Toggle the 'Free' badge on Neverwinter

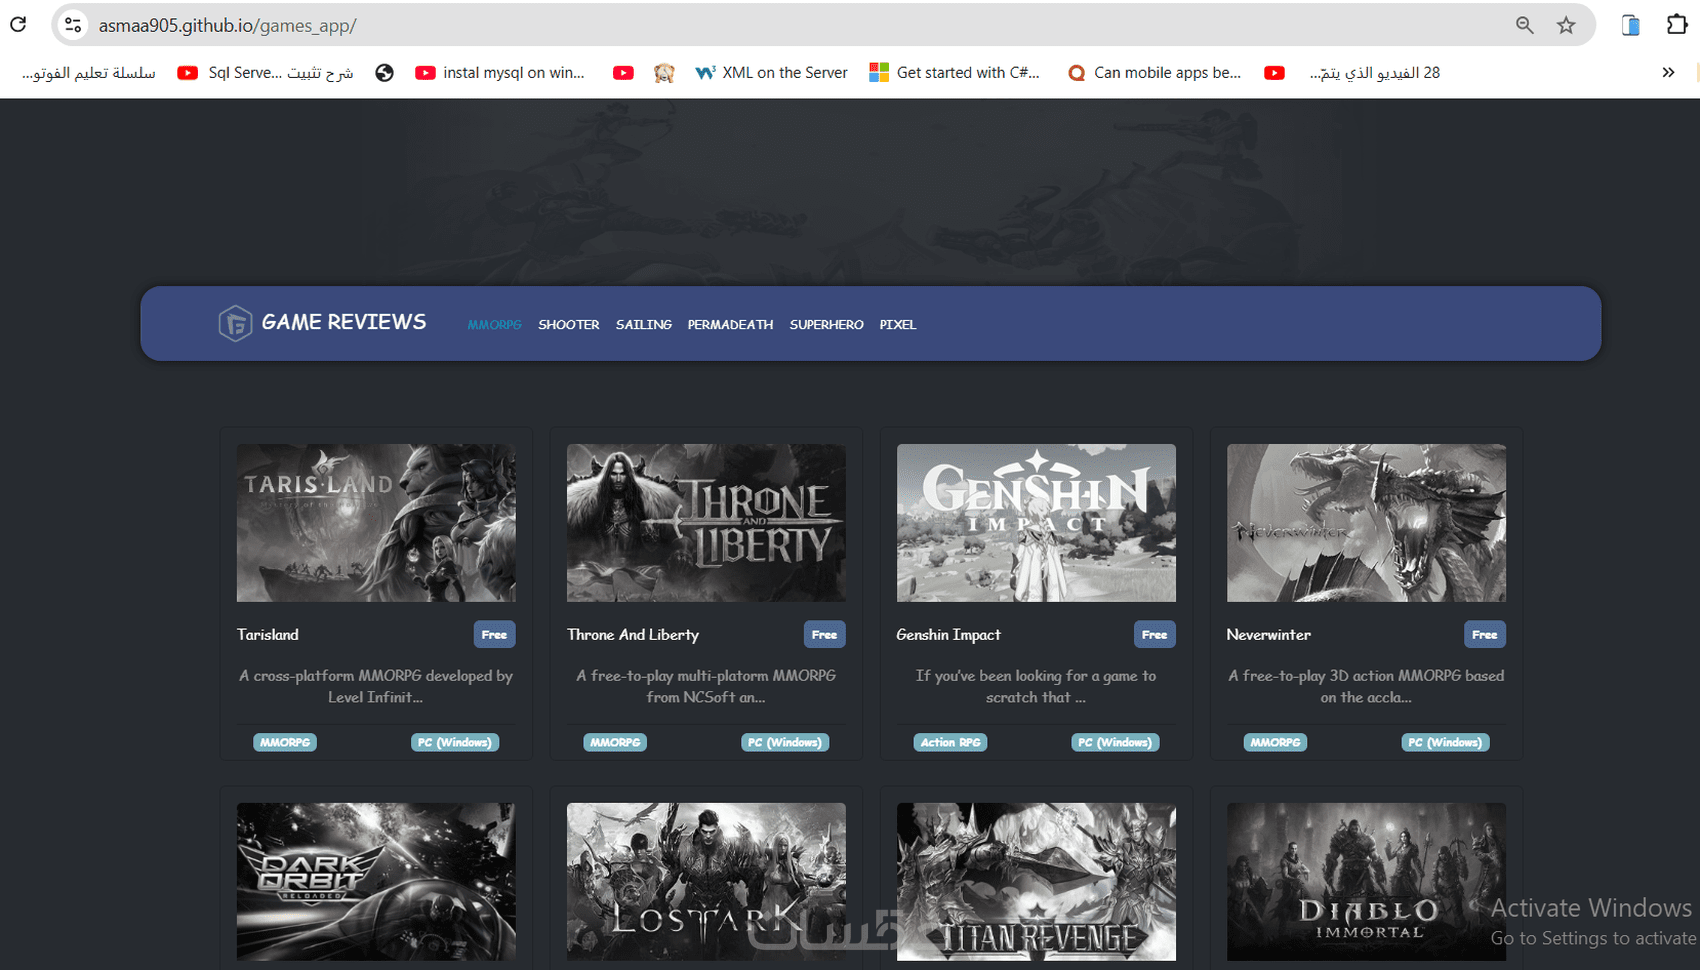click(x=1484, y=634)
